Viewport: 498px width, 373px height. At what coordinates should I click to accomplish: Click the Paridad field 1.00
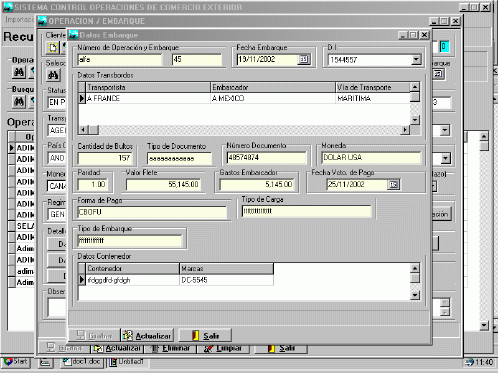[93, 184]
